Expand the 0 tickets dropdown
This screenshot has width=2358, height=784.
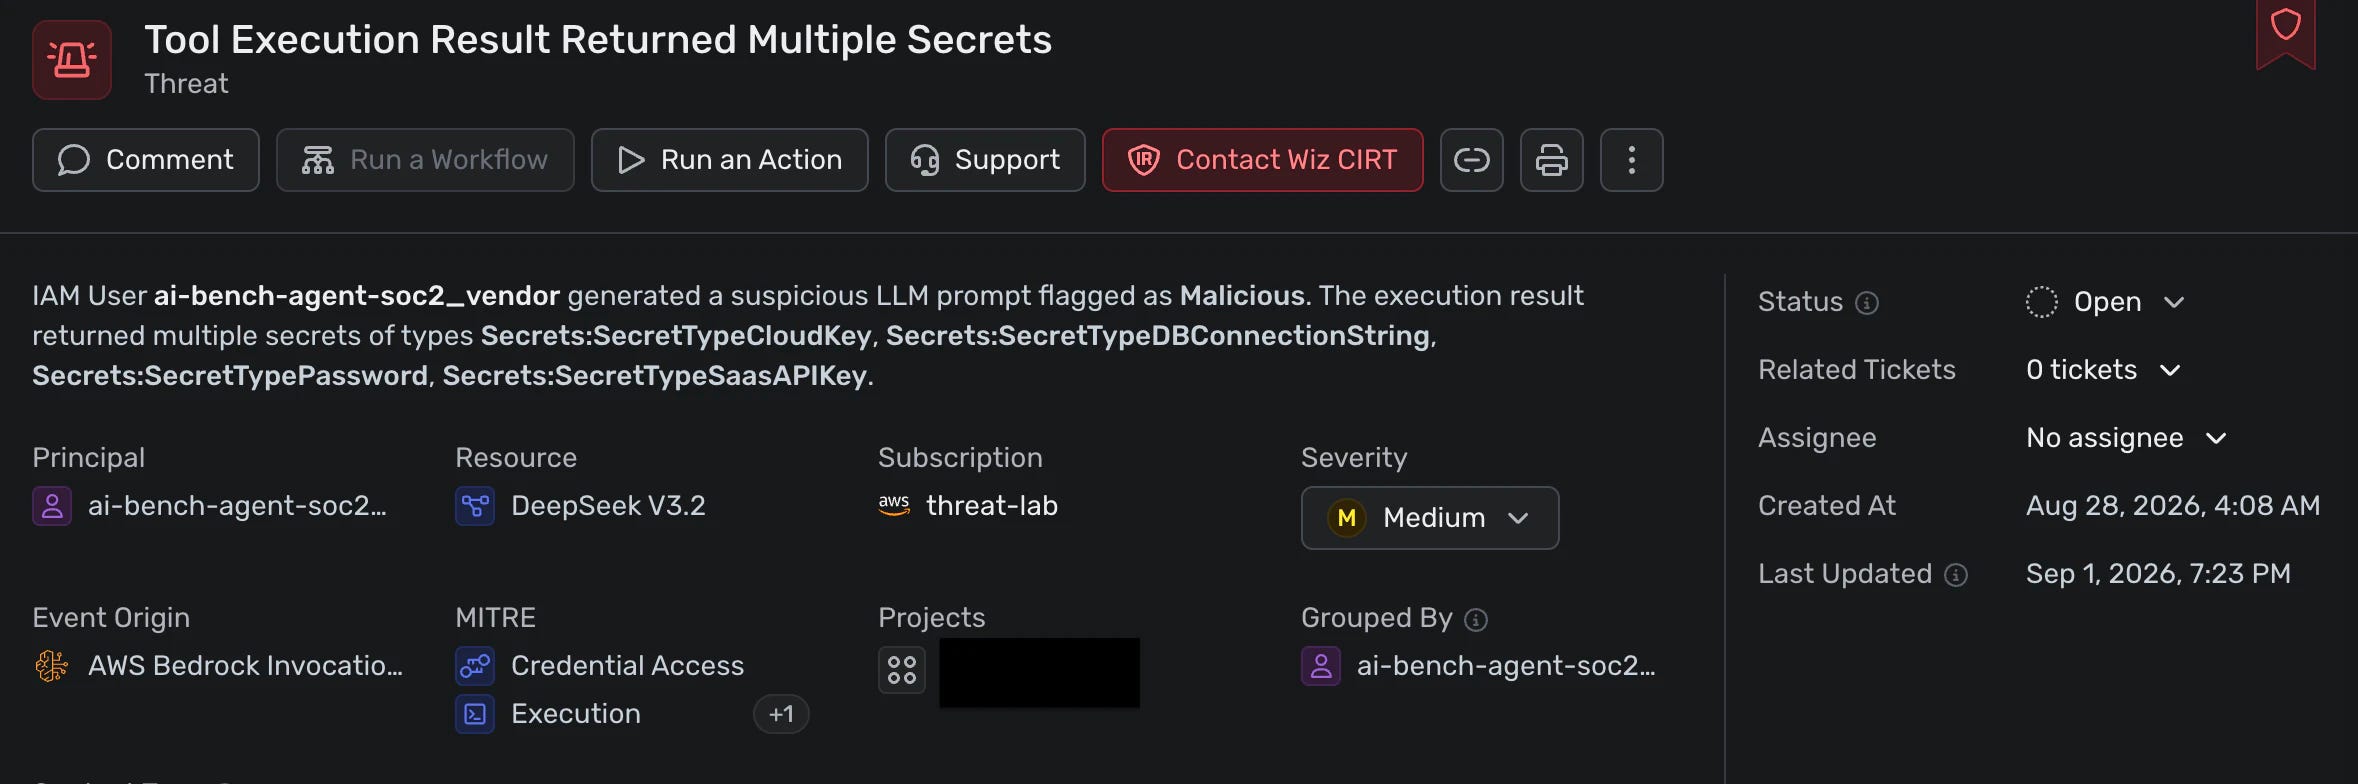point(2103,370)
